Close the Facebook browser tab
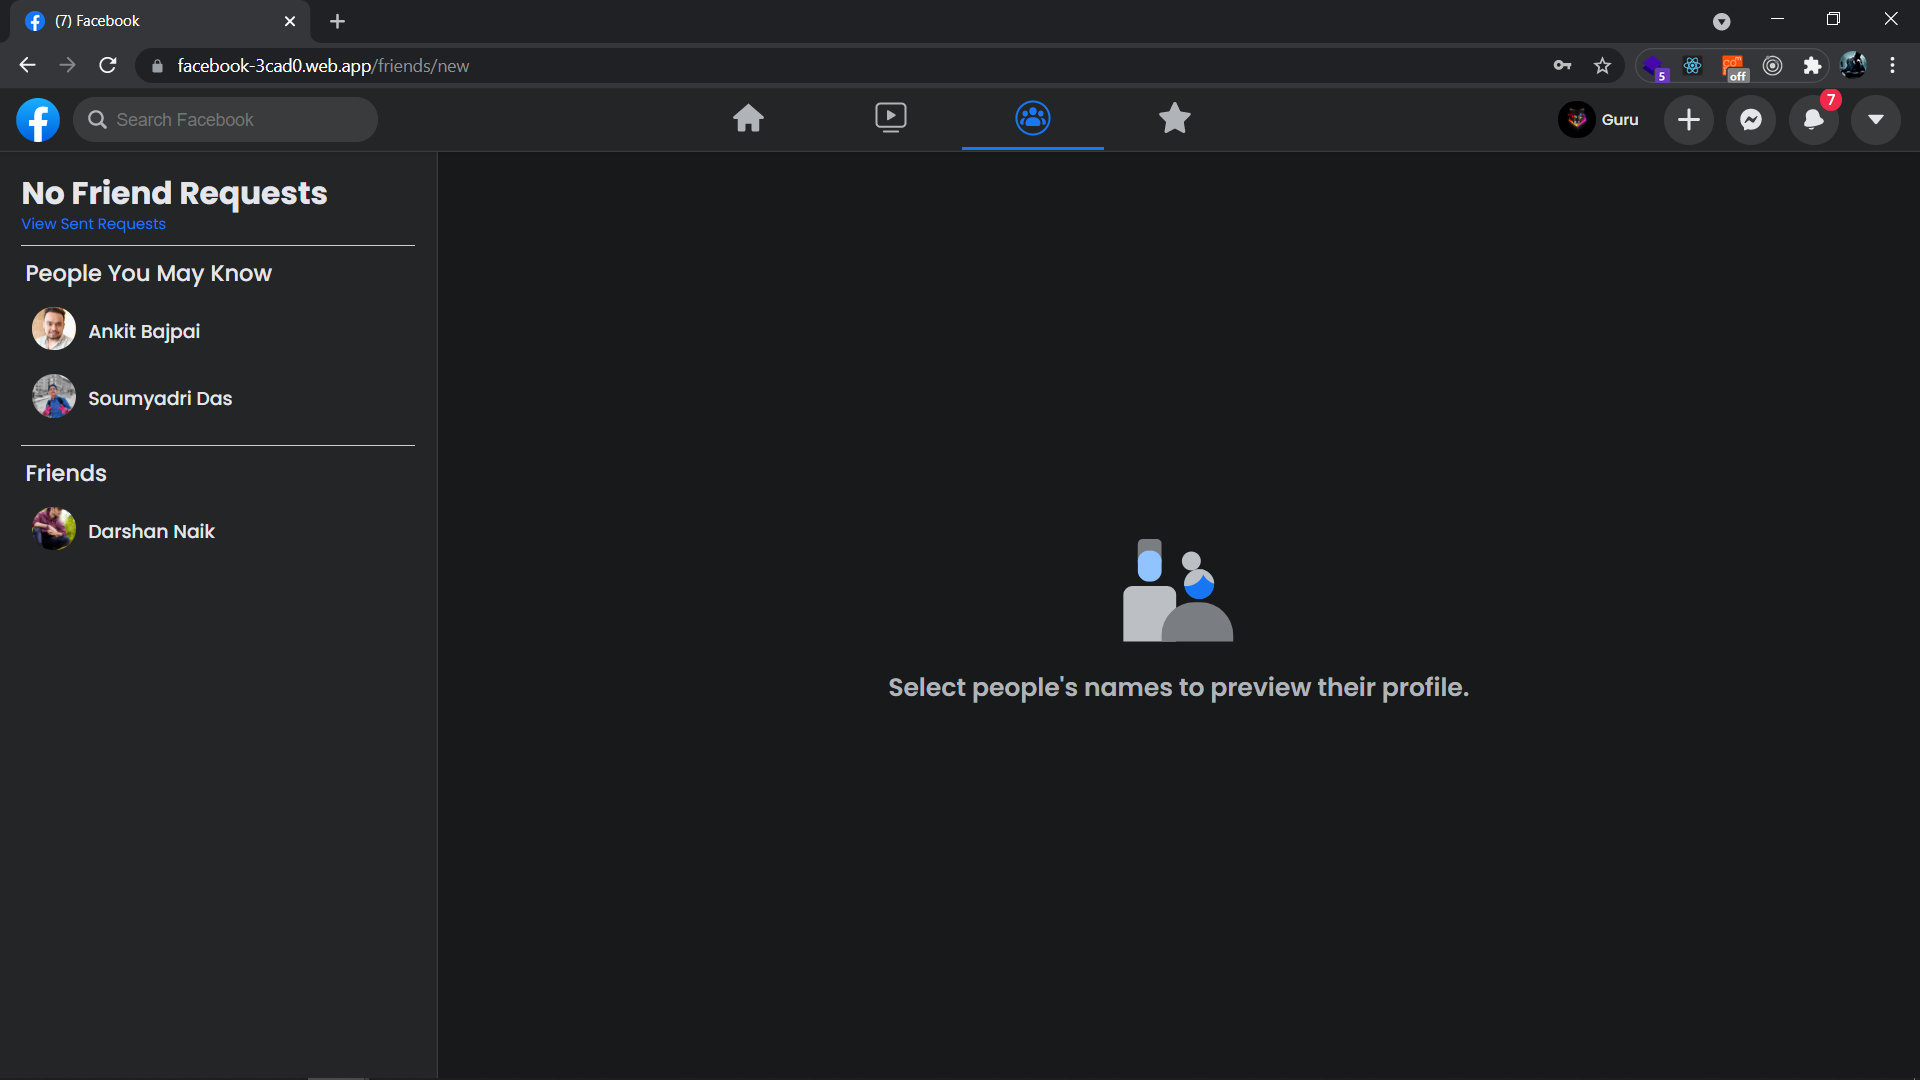This screenshot has width=1920, height=1080. 290,21
